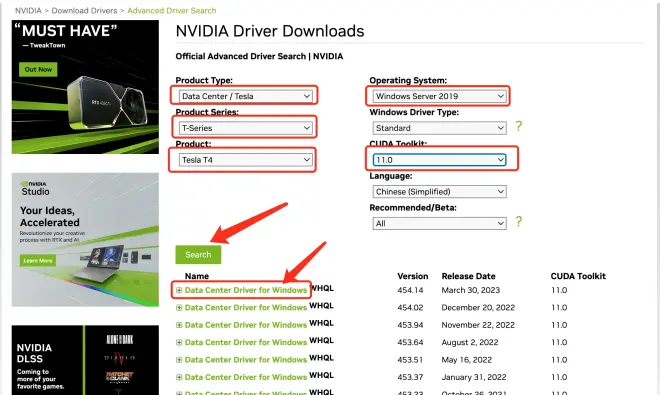660x395 pixels.
Task: Open the CUDA Toolkit 11.0 dropdown
Action: (439, 160)
